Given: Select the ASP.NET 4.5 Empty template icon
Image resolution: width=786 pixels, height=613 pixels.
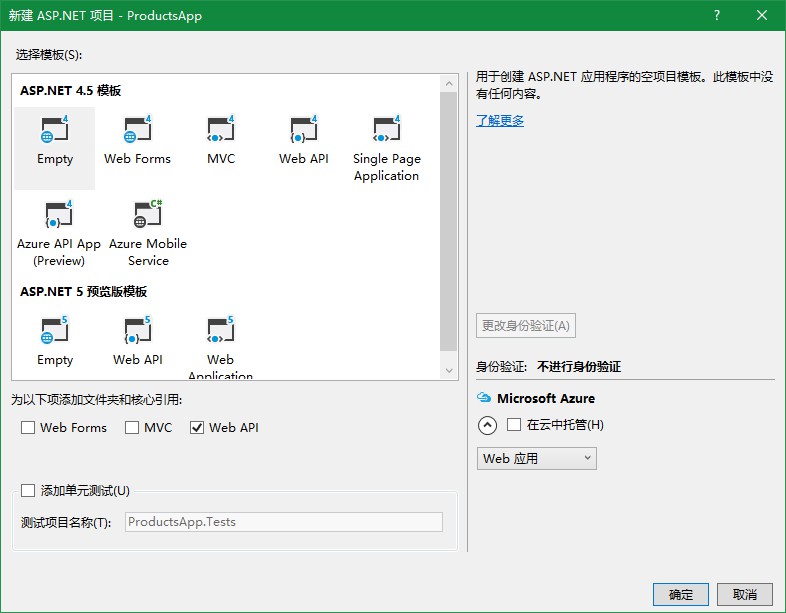Looking at the screenshot, I should click(x=54, y=131).
